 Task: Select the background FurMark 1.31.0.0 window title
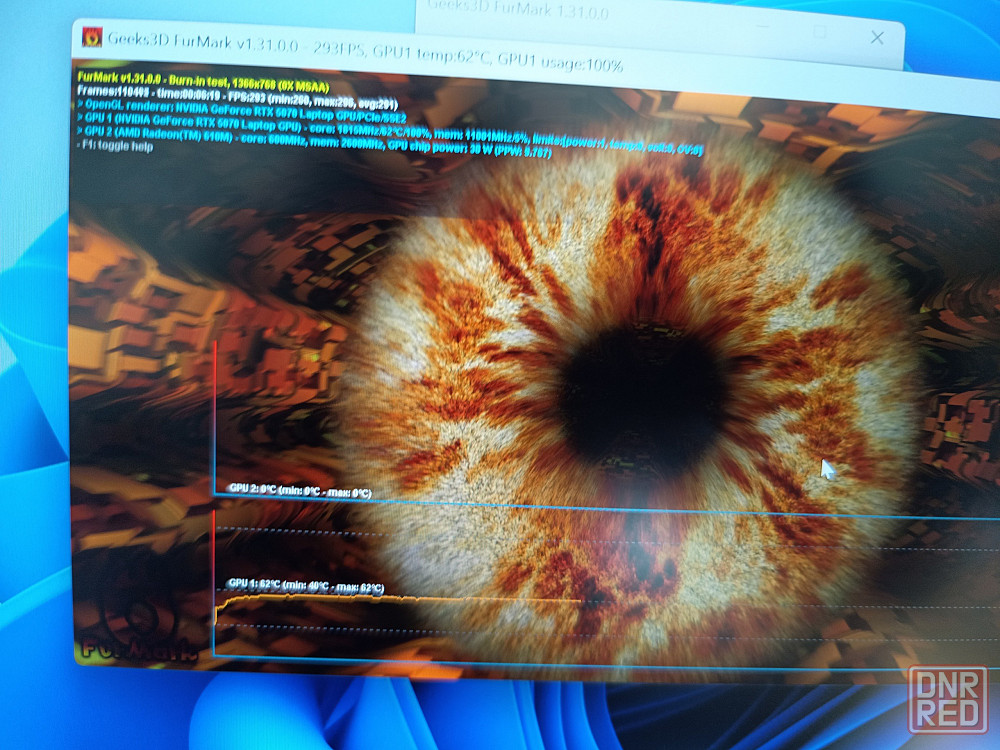click(x=517, y=10)
